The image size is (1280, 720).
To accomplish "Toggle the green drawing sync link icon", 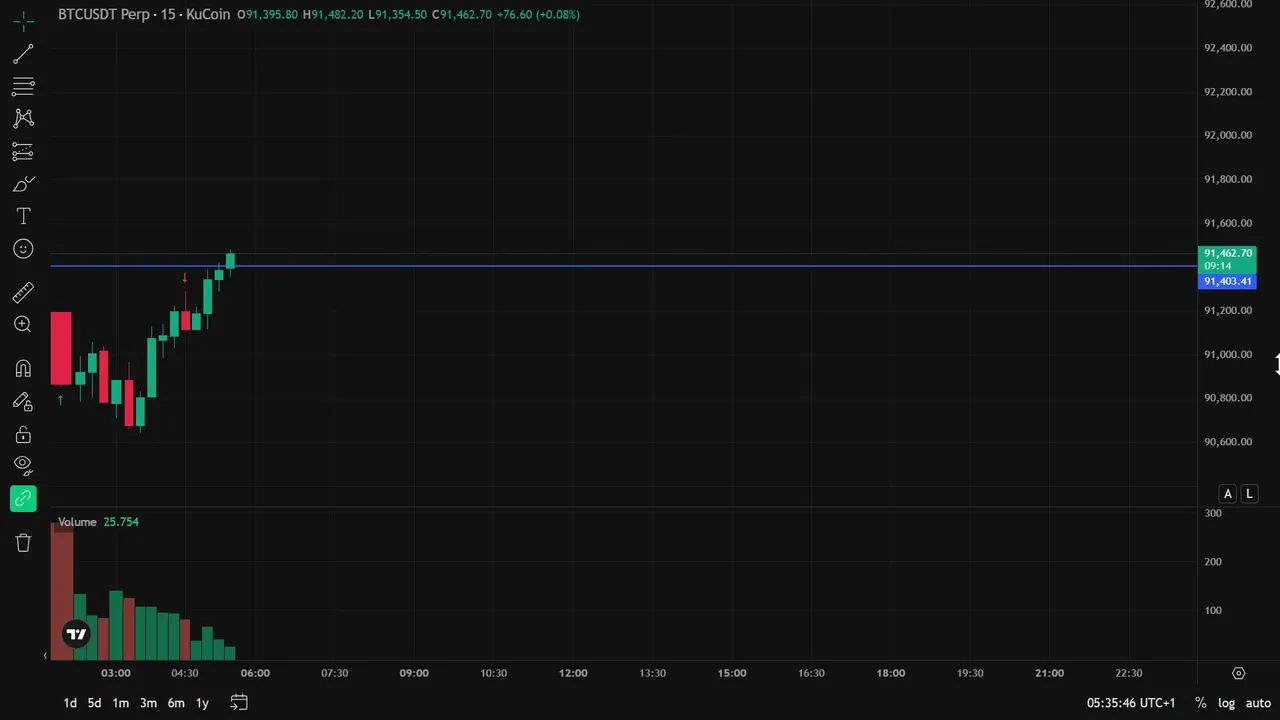I will pyautogui.click(x=24, y=498).
